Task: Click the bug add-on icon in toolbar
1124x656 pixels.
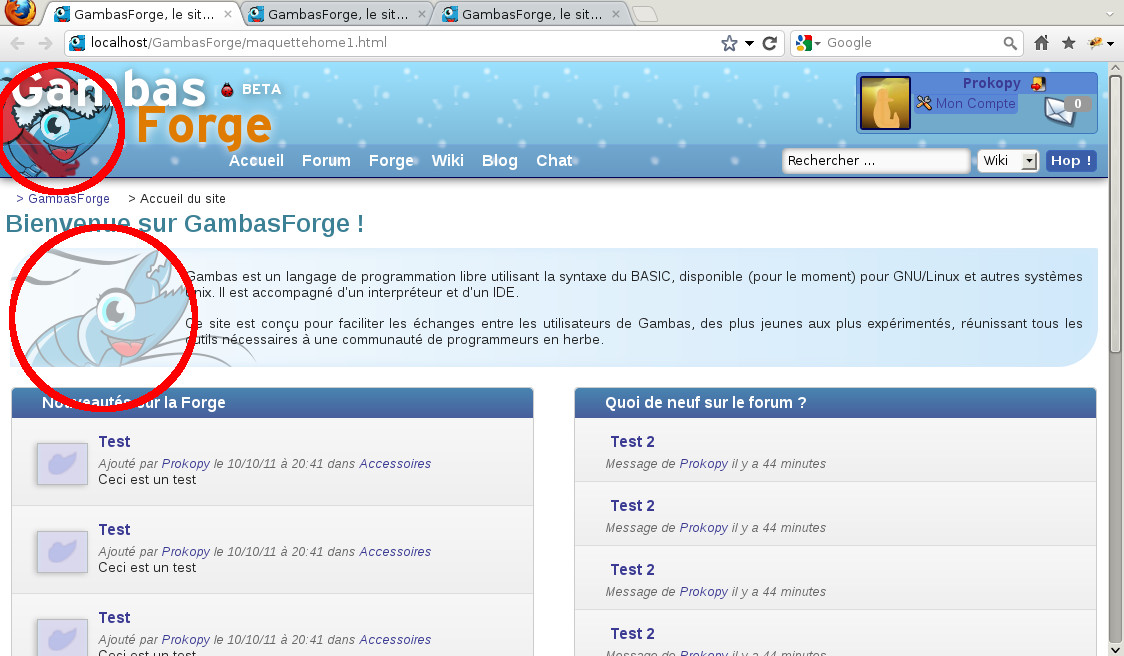Action: [1095, 43]
